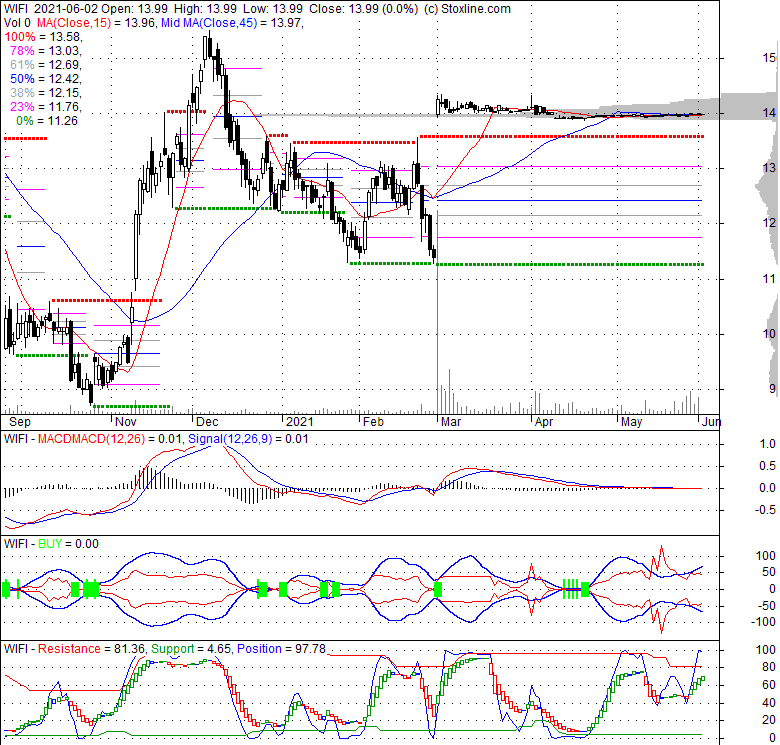This screenshot has height=745, width=780.
Task: Click the 10 price level on the axis
Action: click(769, 334)
